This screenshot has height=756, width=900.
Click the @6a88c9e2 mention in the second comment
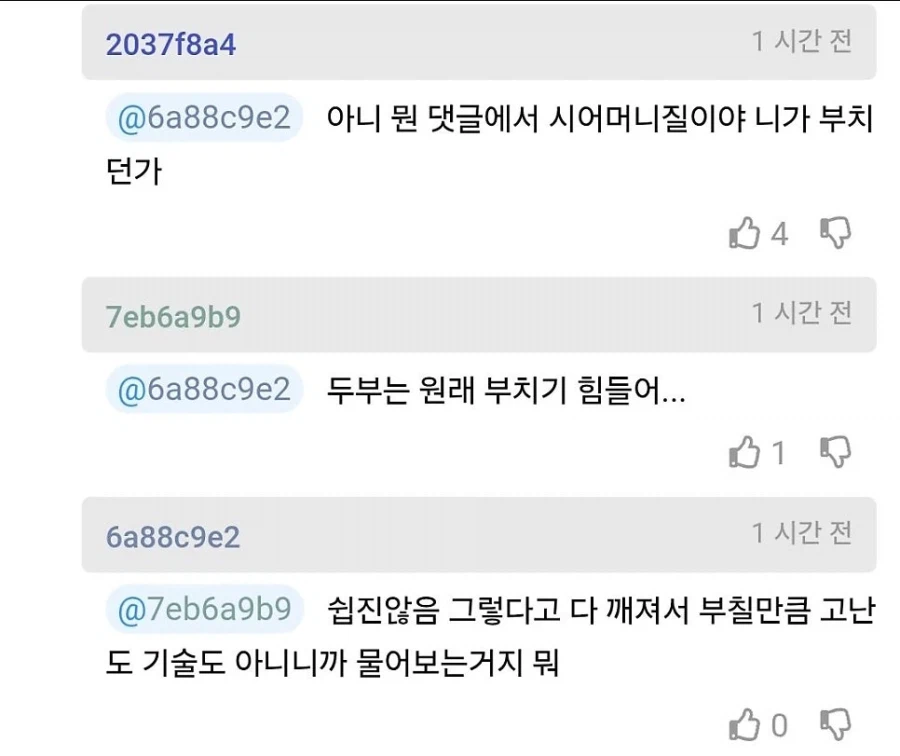point(203,389)
